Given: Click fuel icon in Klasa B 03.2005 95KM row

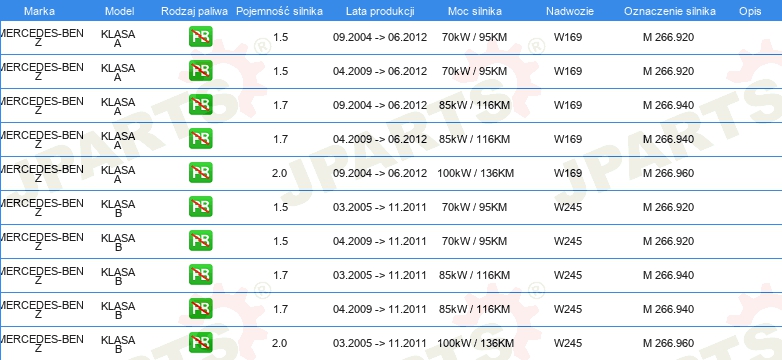Looking at the screenshot, I should (200, 206).
